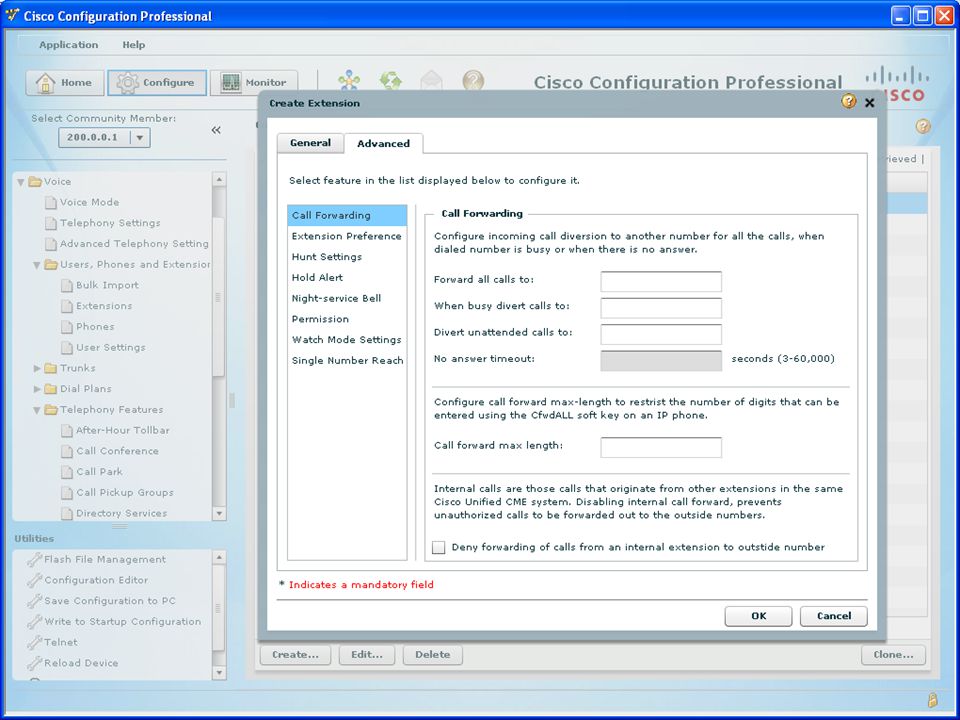Screen dimensions: 960x720
Task: Collapse left pane with double-chevron icon
Action: [x=216, y=130]
